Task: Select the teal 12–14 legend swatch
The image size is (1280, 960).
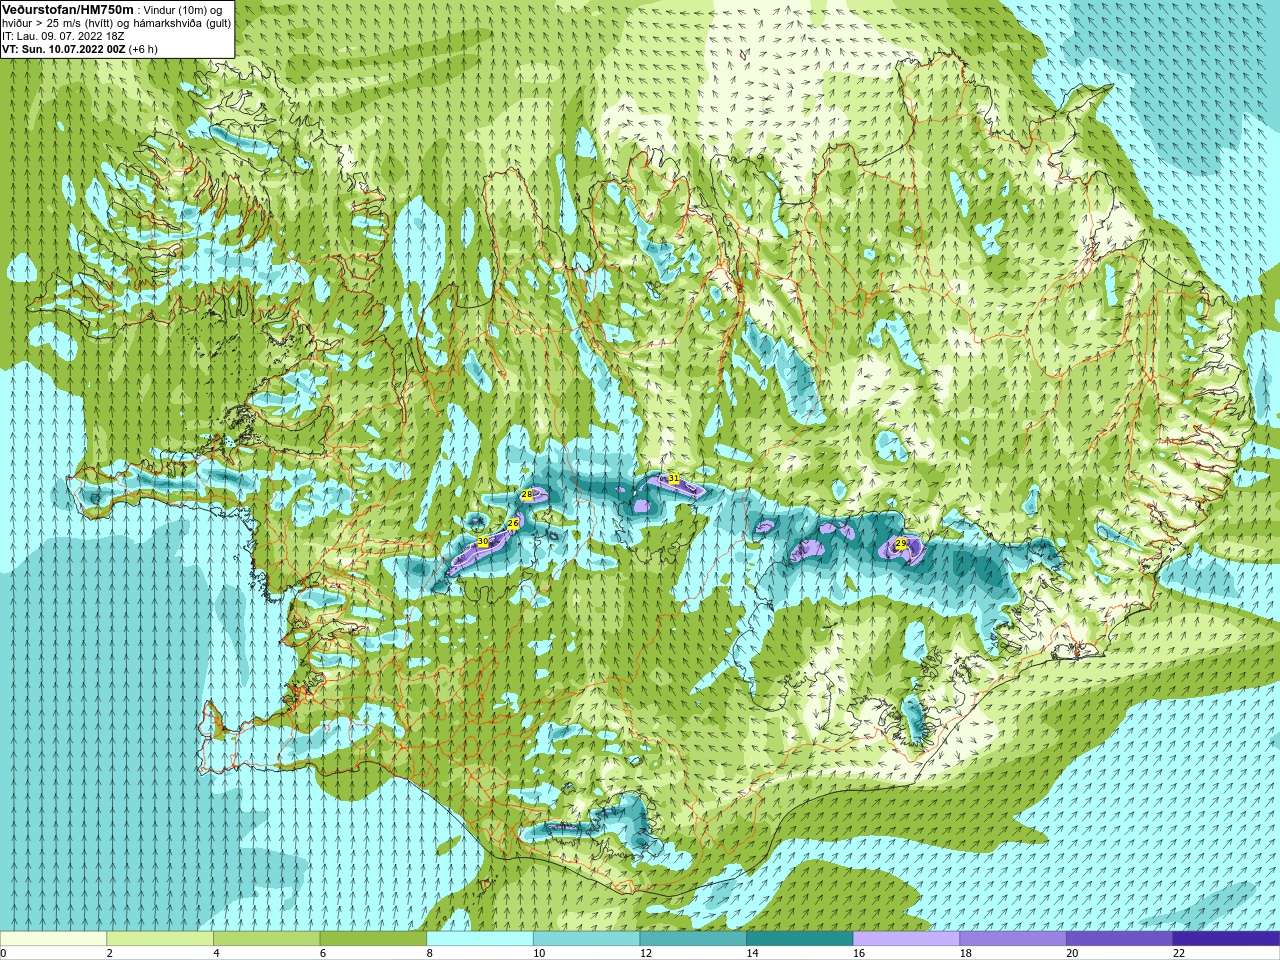Action: [693, 939]
